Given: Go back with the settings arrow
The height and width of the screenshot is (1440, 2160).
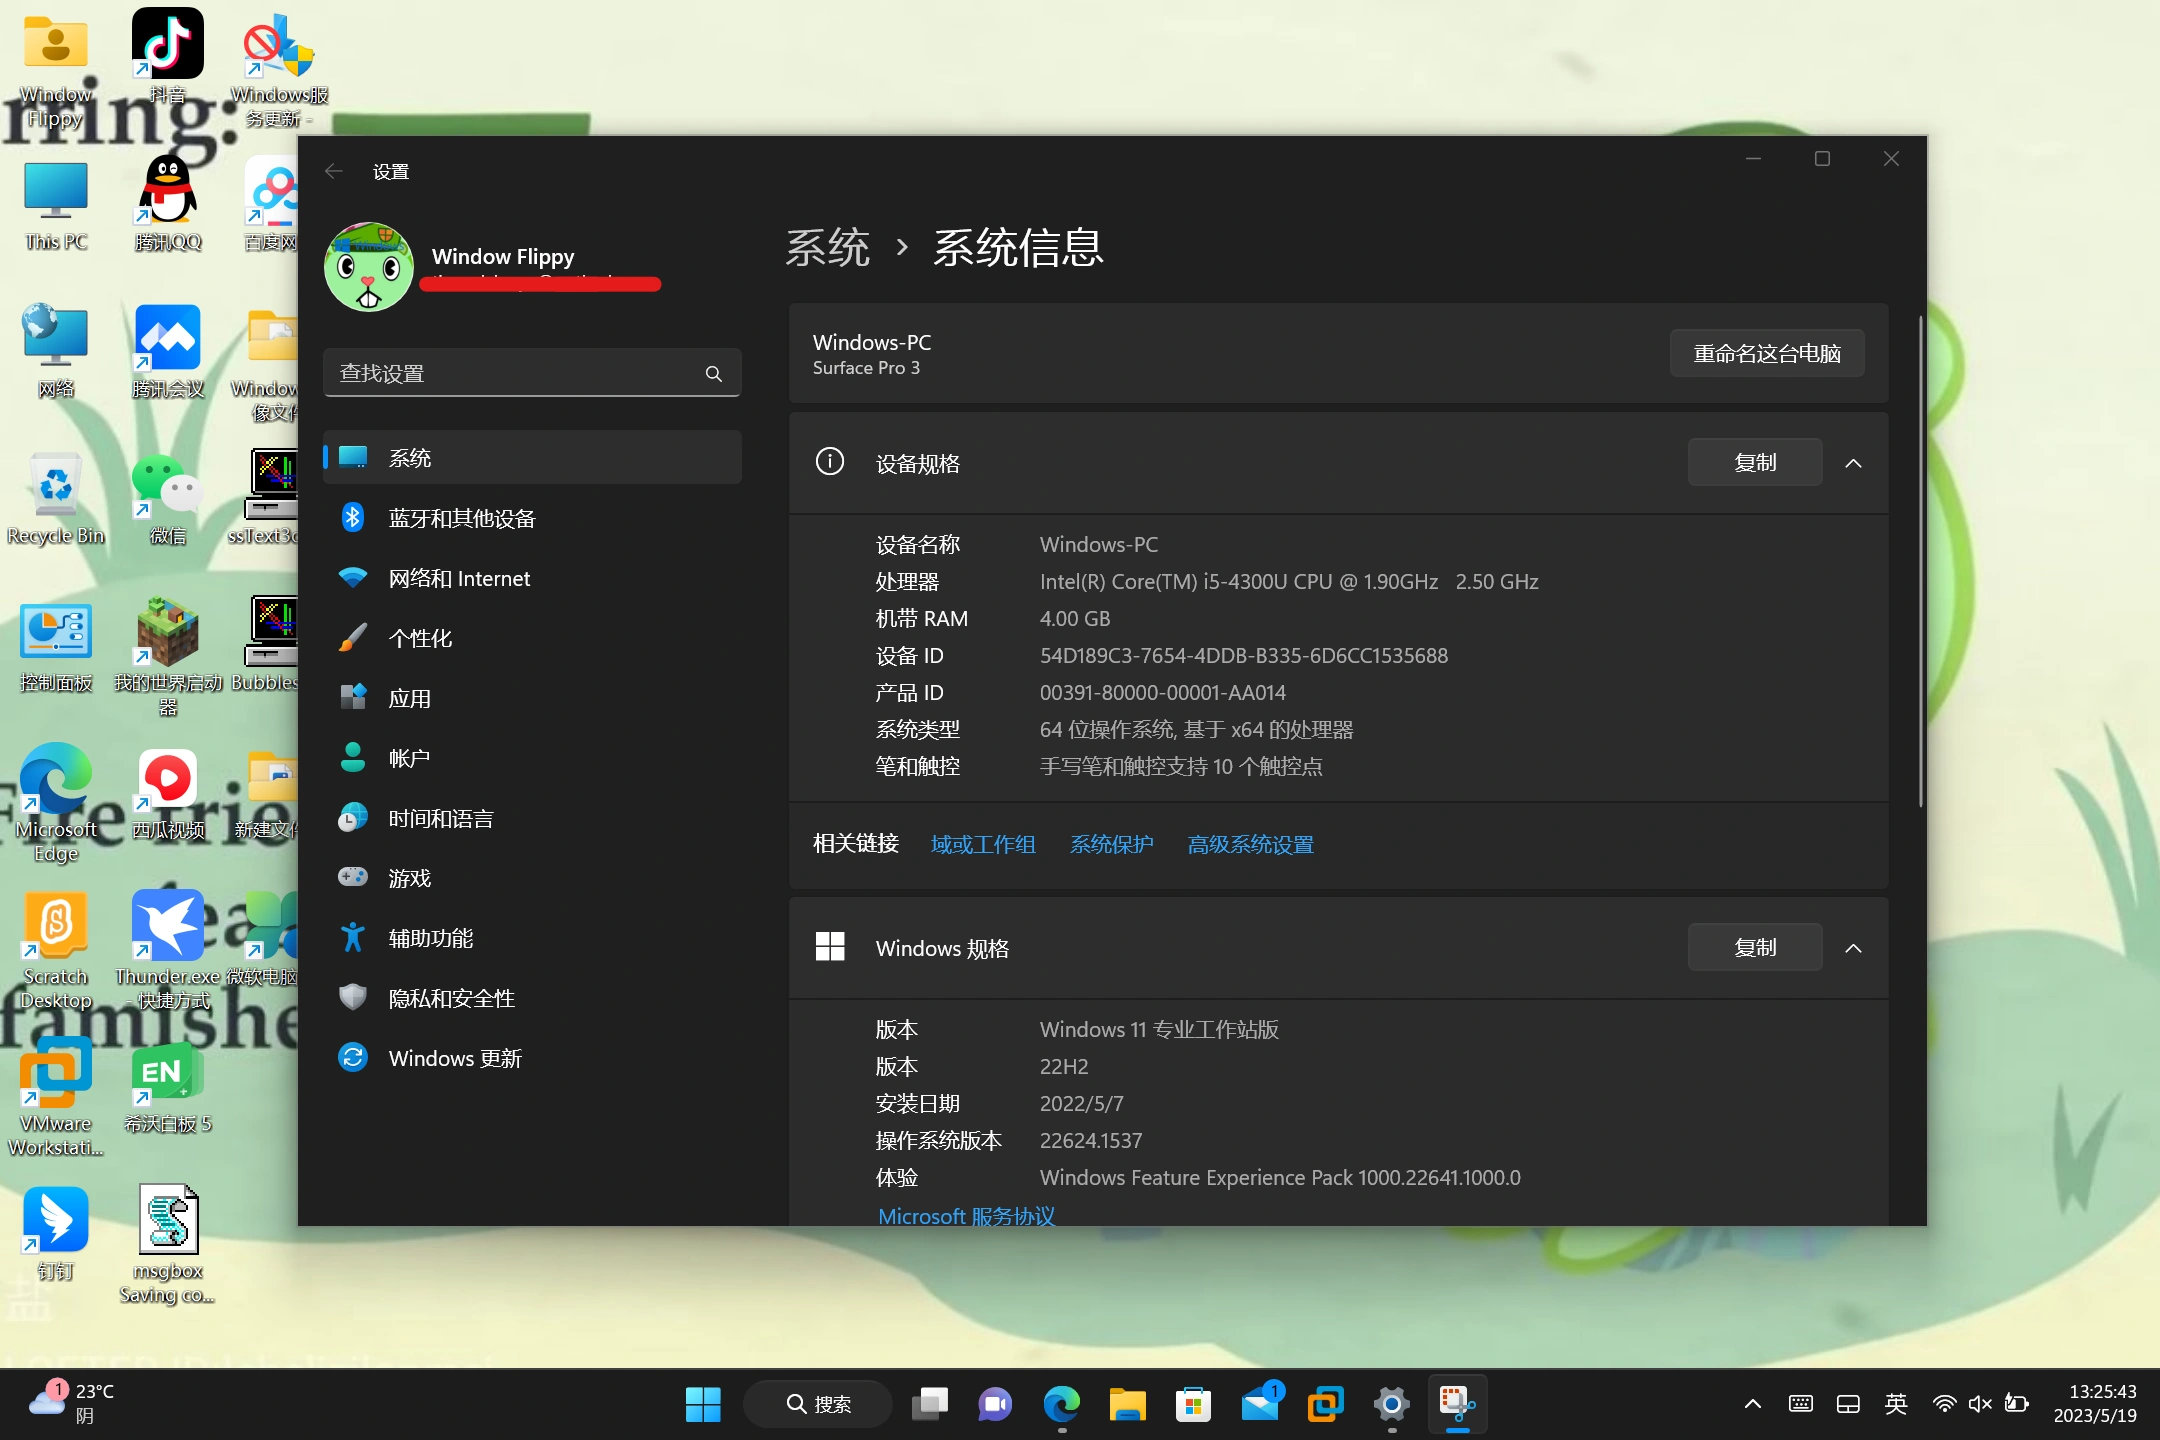Looking at the screenshot, I should click(x=334, y=172).
